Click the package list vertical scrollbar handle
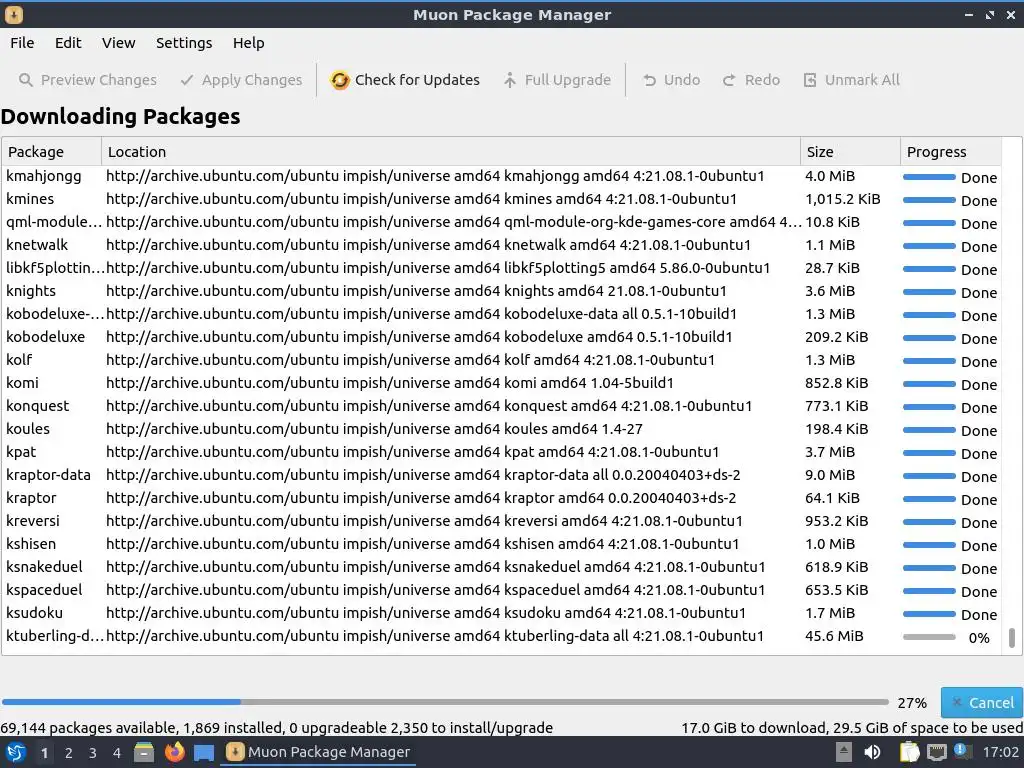 pyautogui.click(x=1012, y=638)
